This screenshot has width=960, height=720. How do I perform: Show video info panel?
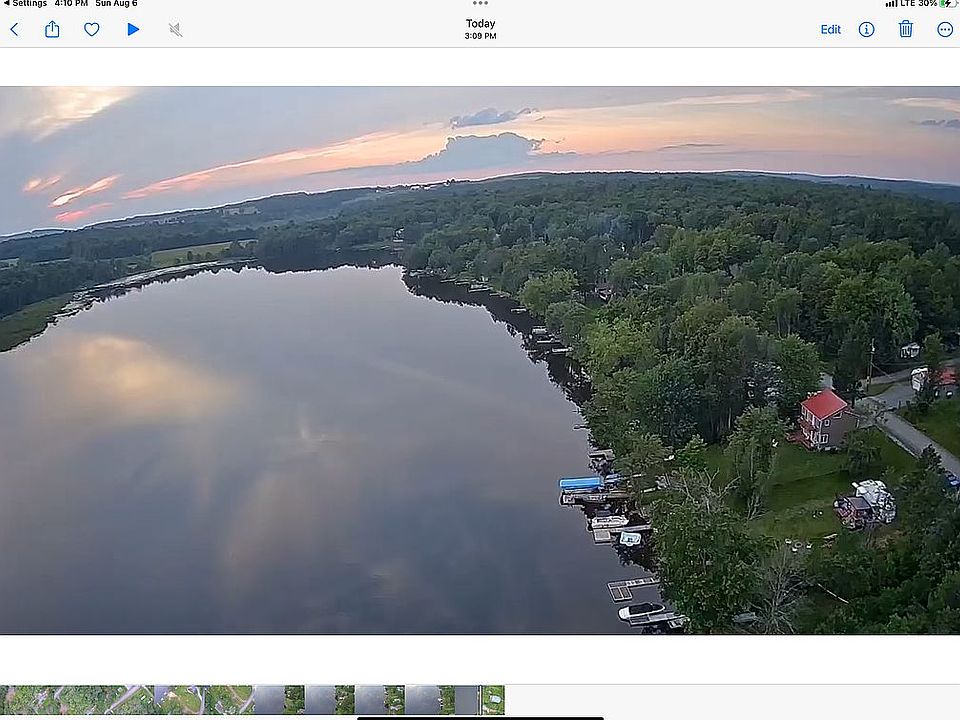click(x=867, y=30)
